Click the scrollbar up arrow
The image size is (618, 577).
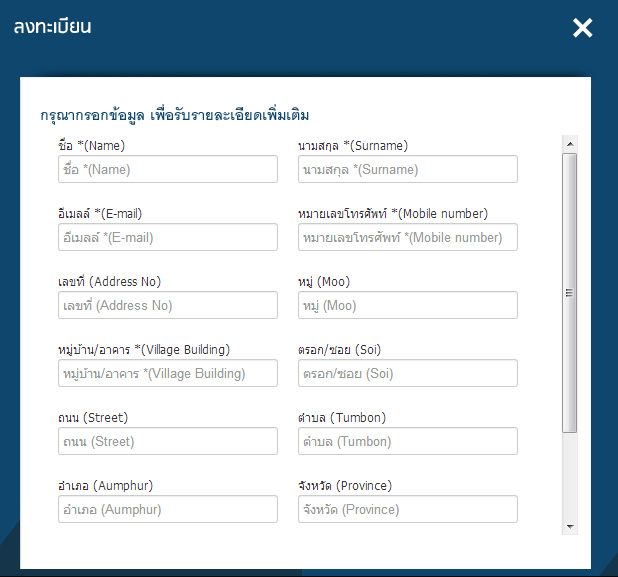tap(570, 143)
